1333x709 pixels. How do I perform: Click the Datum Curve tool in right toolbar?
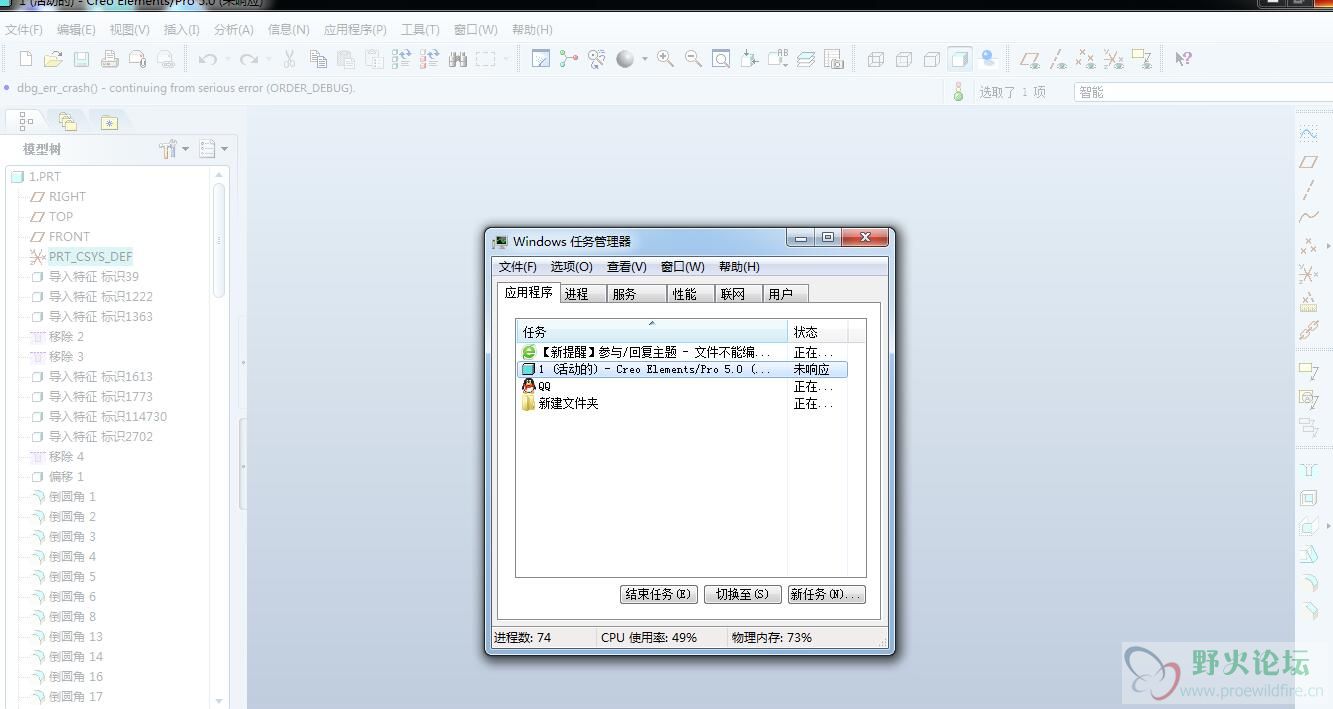click(1308, 217)
